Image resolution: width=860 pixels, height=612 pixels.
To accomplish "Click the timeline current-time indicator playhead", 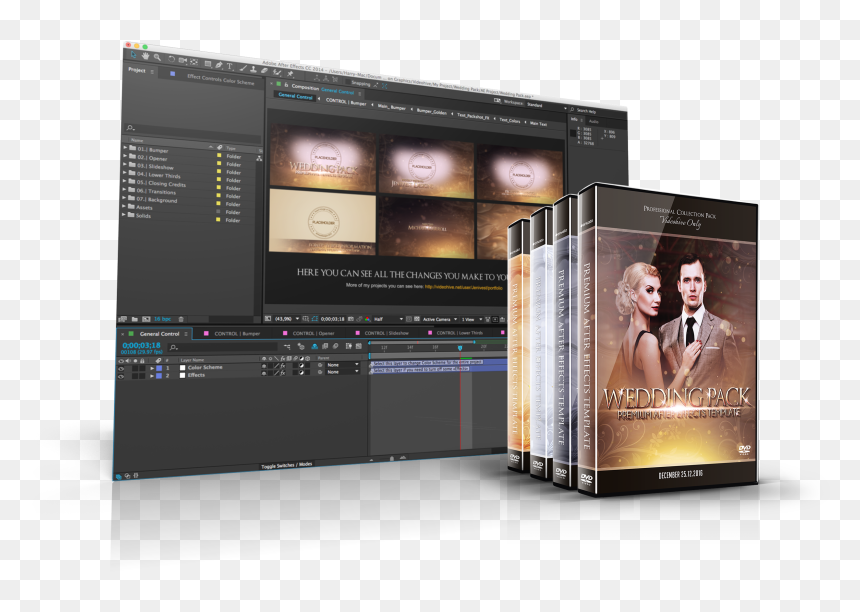I will click(460, 348).
